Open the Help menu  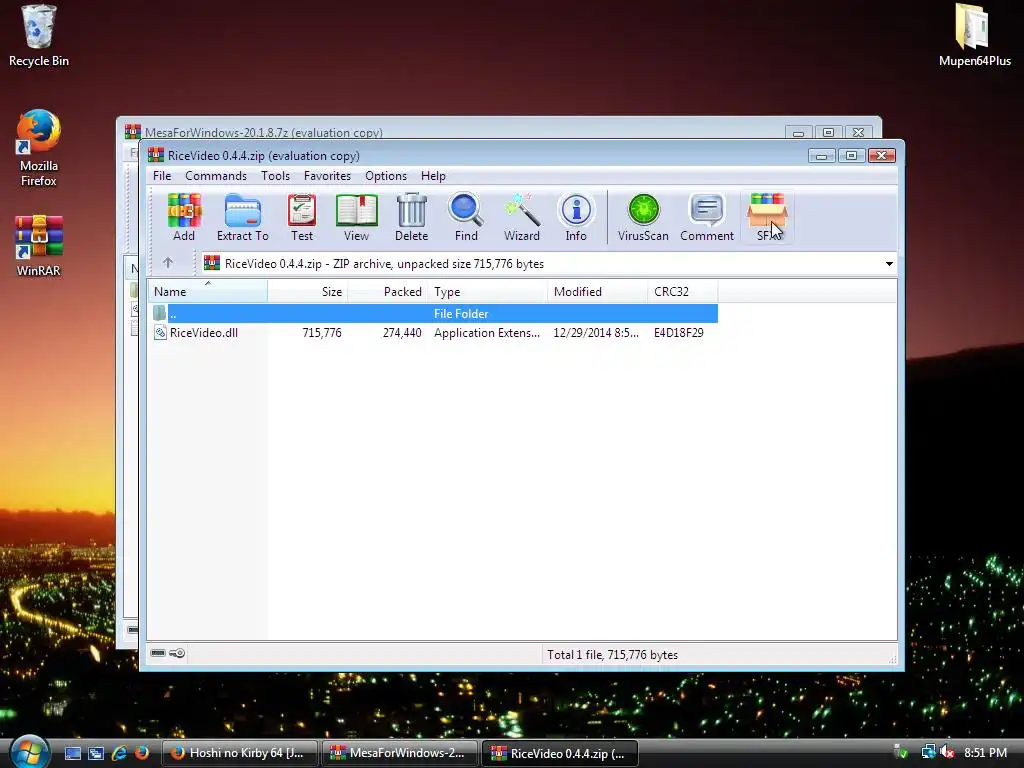[x=433, y=176]
